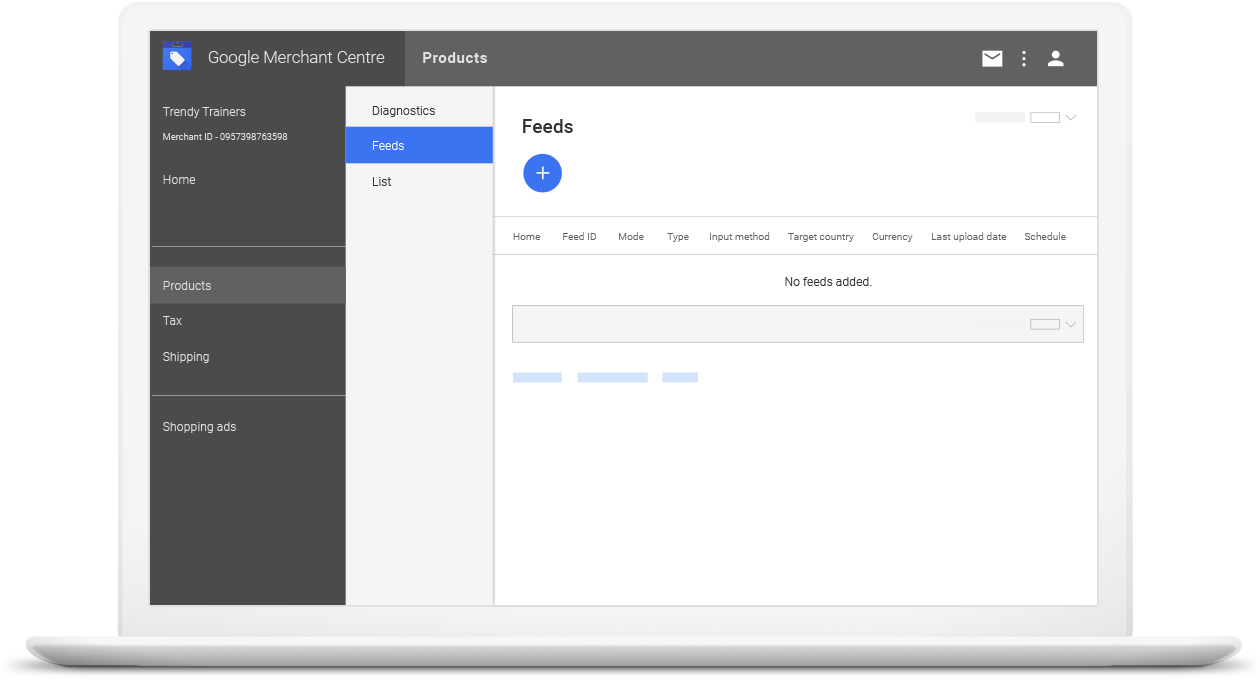Open Shipping in the sidebar
Image resolution: width=1260 pixels, height=694 pixels.
point(186,357)
